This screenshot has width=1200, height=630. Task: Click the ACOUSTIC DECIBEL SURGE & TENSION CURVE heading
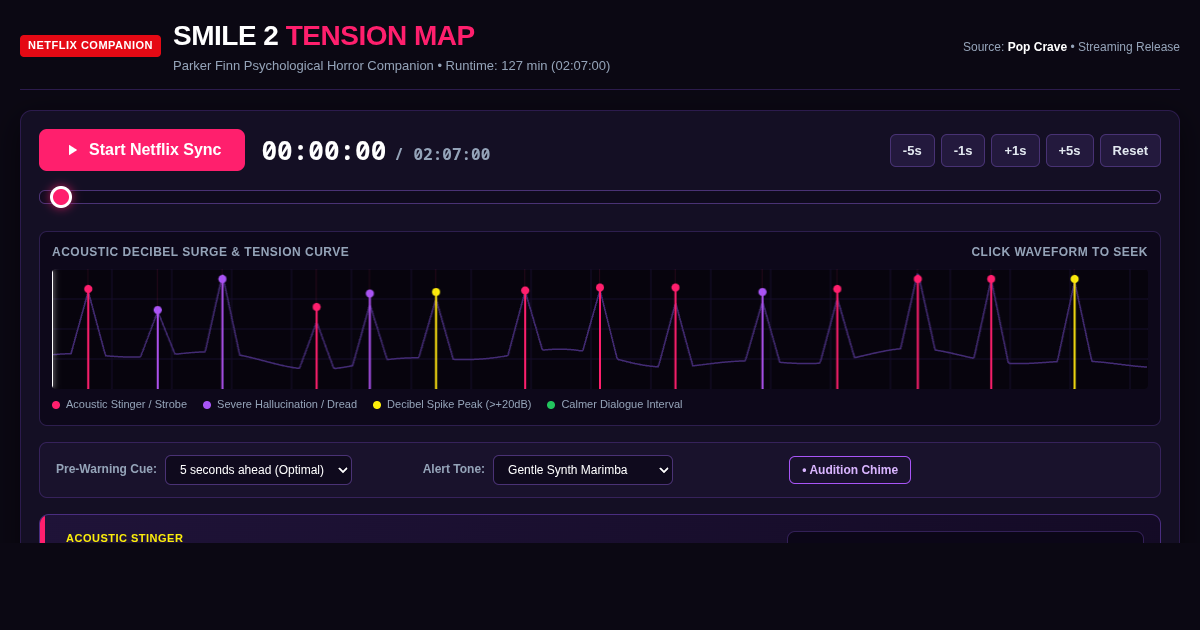[x=200, y=252]
